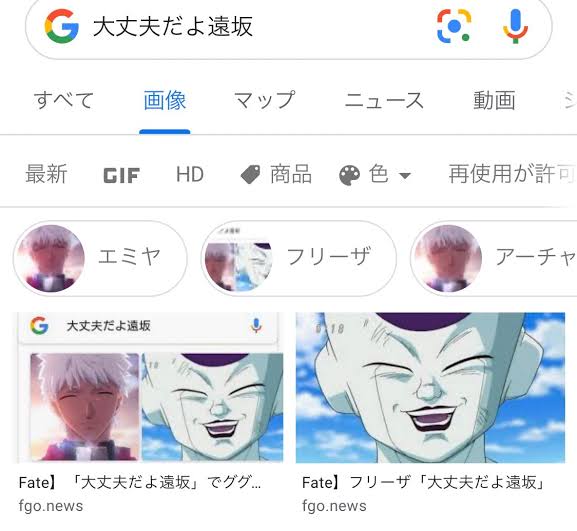Open the 動画 tab
This screenshot has width=577, height=531.
tap(495, 100)
